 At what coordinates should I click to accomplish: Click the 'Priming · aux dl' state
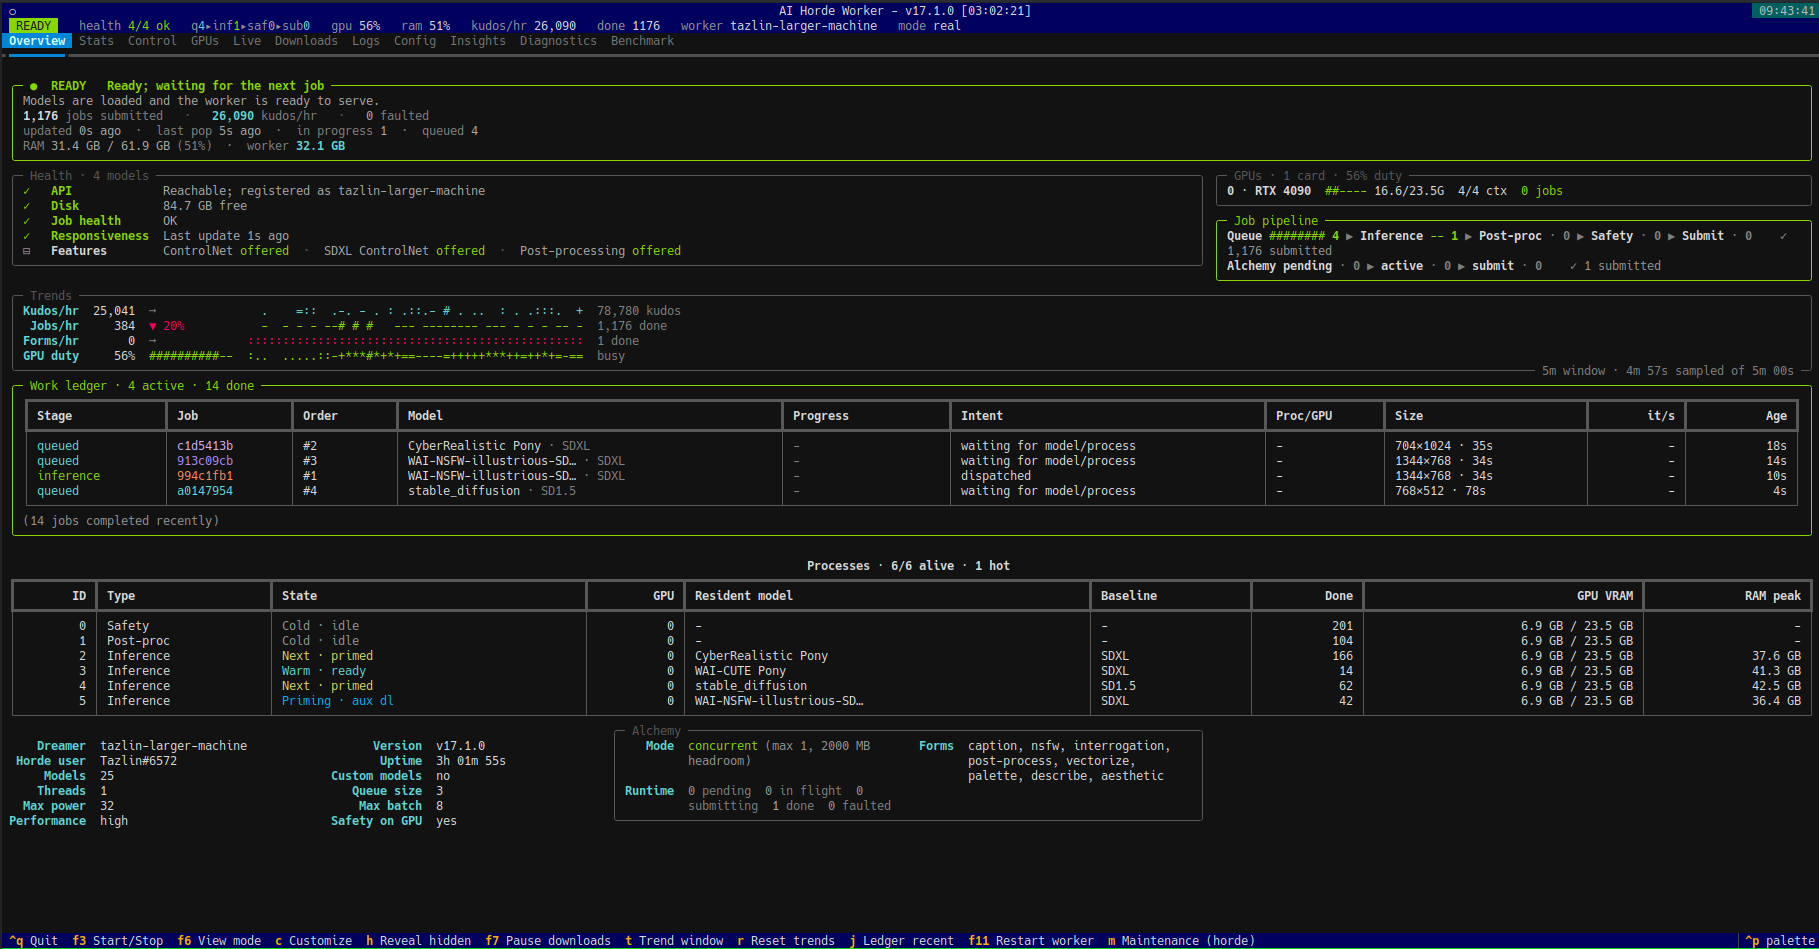coord(338,701)
